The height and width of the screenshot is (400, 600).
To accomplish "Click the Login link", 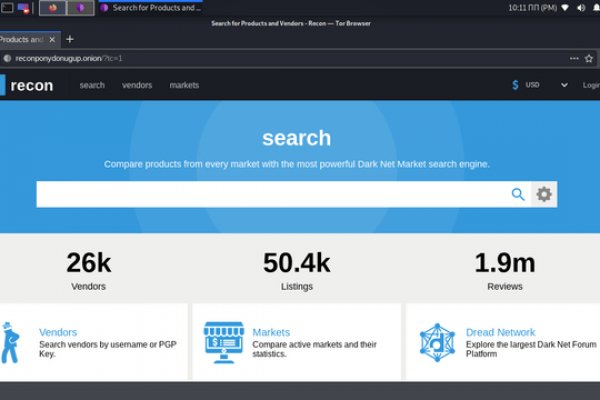I will coord(591,85).
